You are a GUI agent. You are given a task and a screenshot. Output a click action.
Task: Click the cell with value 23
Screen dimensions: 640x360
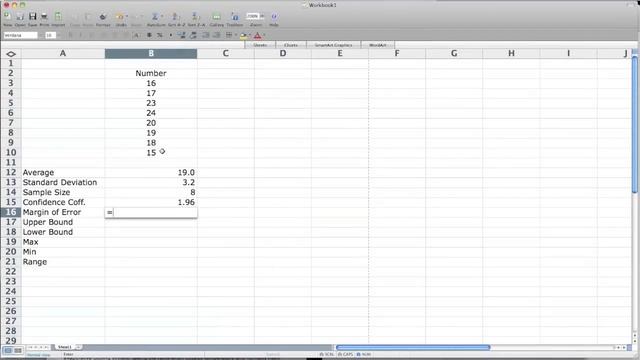(x=151, y=103)
